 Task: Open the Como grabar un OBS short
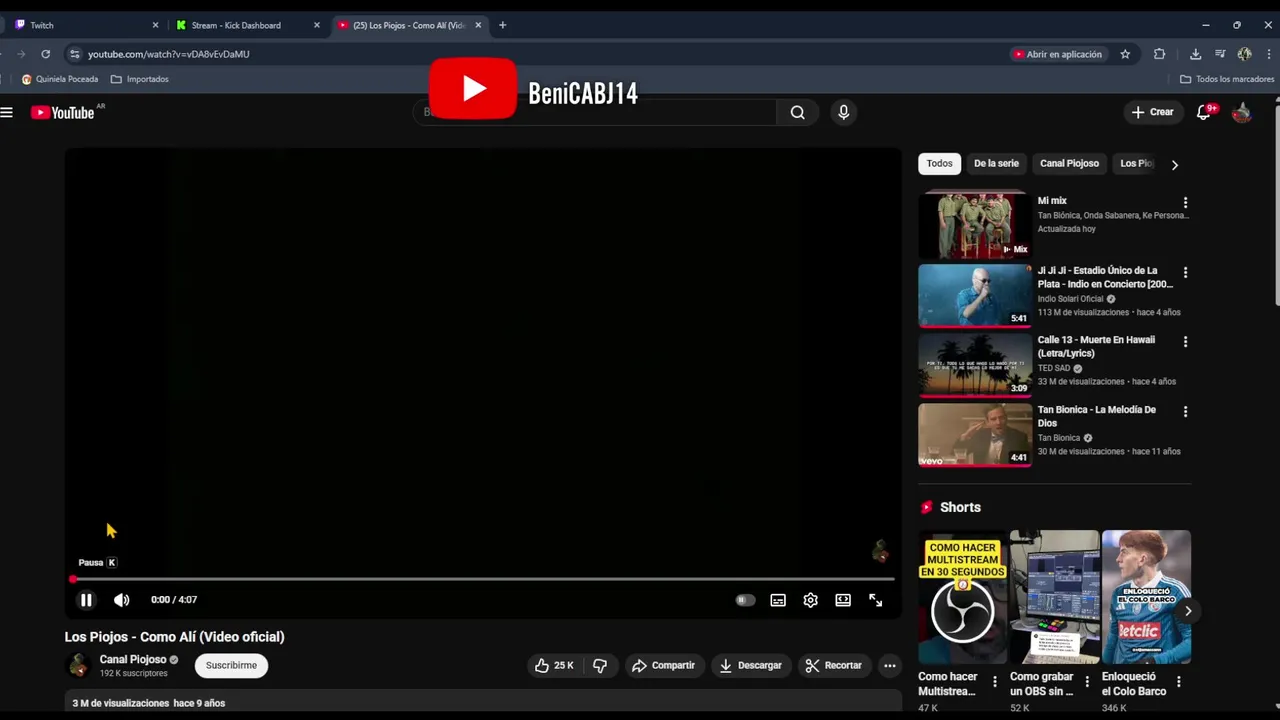click(1054, 597)
